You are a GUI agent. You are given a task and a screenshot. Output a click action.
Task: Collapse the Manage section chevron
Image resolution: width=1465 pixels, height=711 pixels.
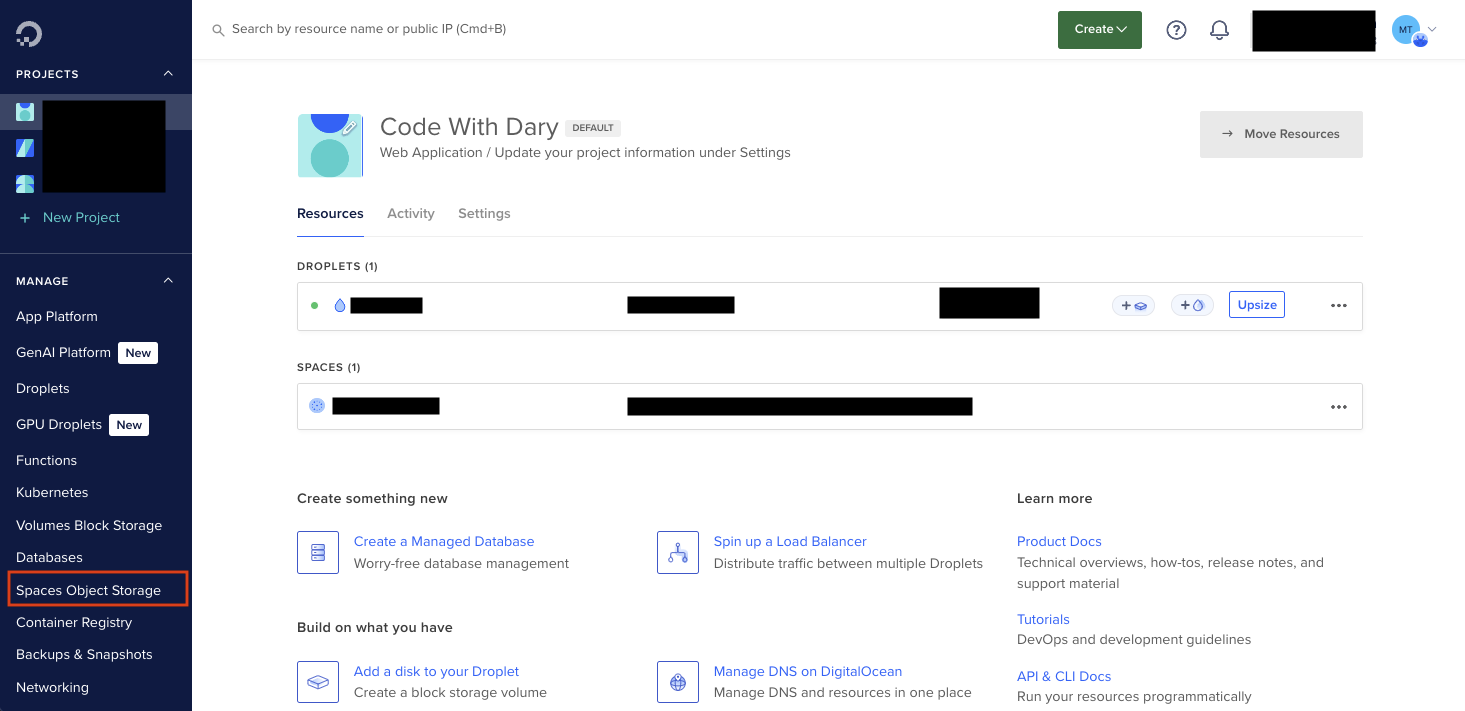pyautogui.click(x=168, y=281)
